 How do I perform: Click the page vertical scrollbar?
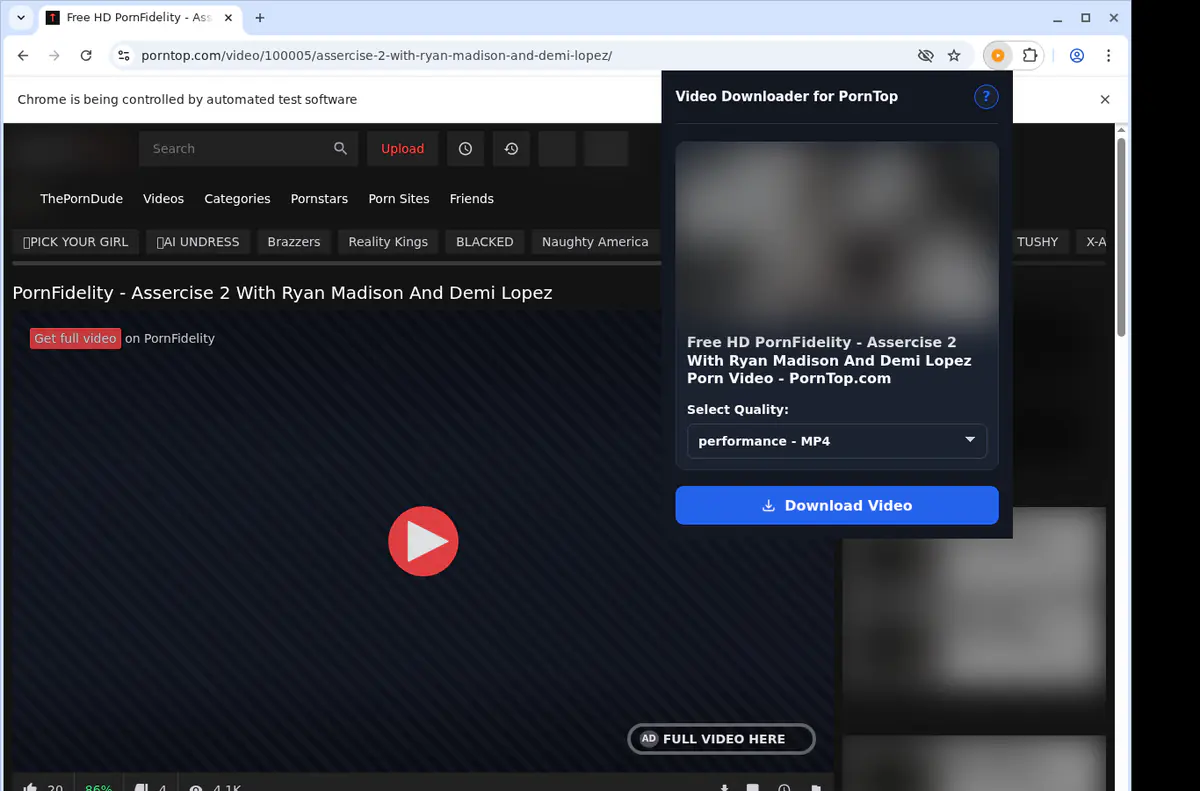click(x=1122, y=237)
